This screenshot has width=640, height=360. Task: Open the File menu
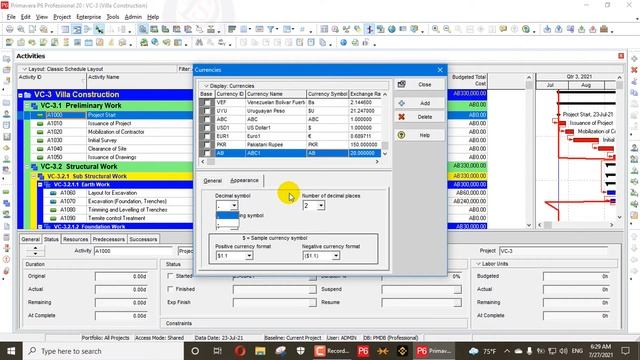[11, 17]
